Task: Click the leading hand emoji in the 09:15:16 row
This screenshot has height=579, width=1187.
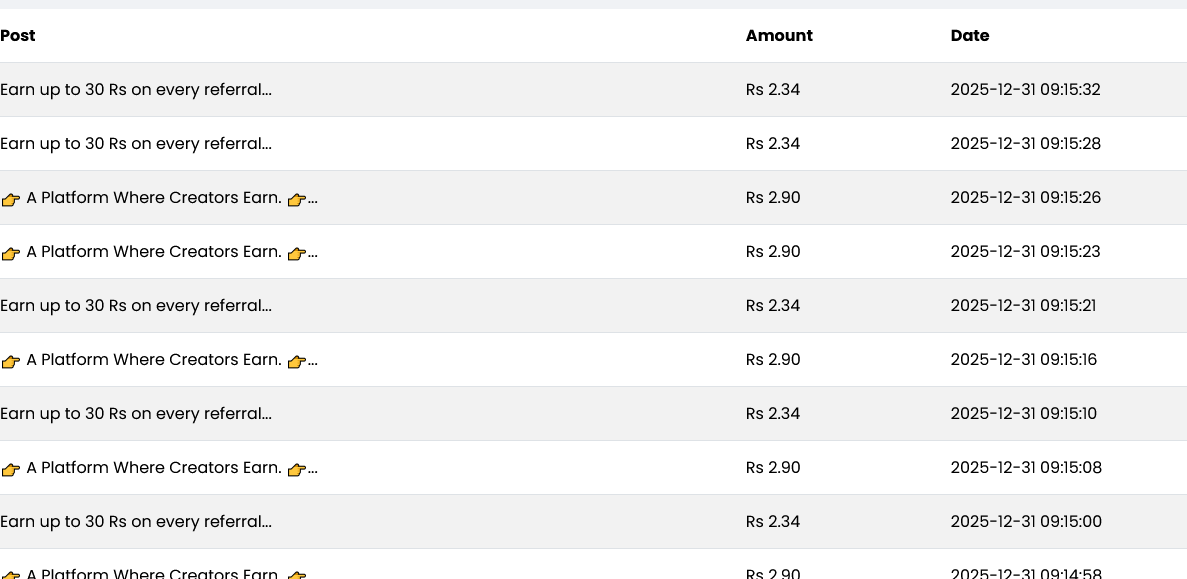Action: coord(11,361)
